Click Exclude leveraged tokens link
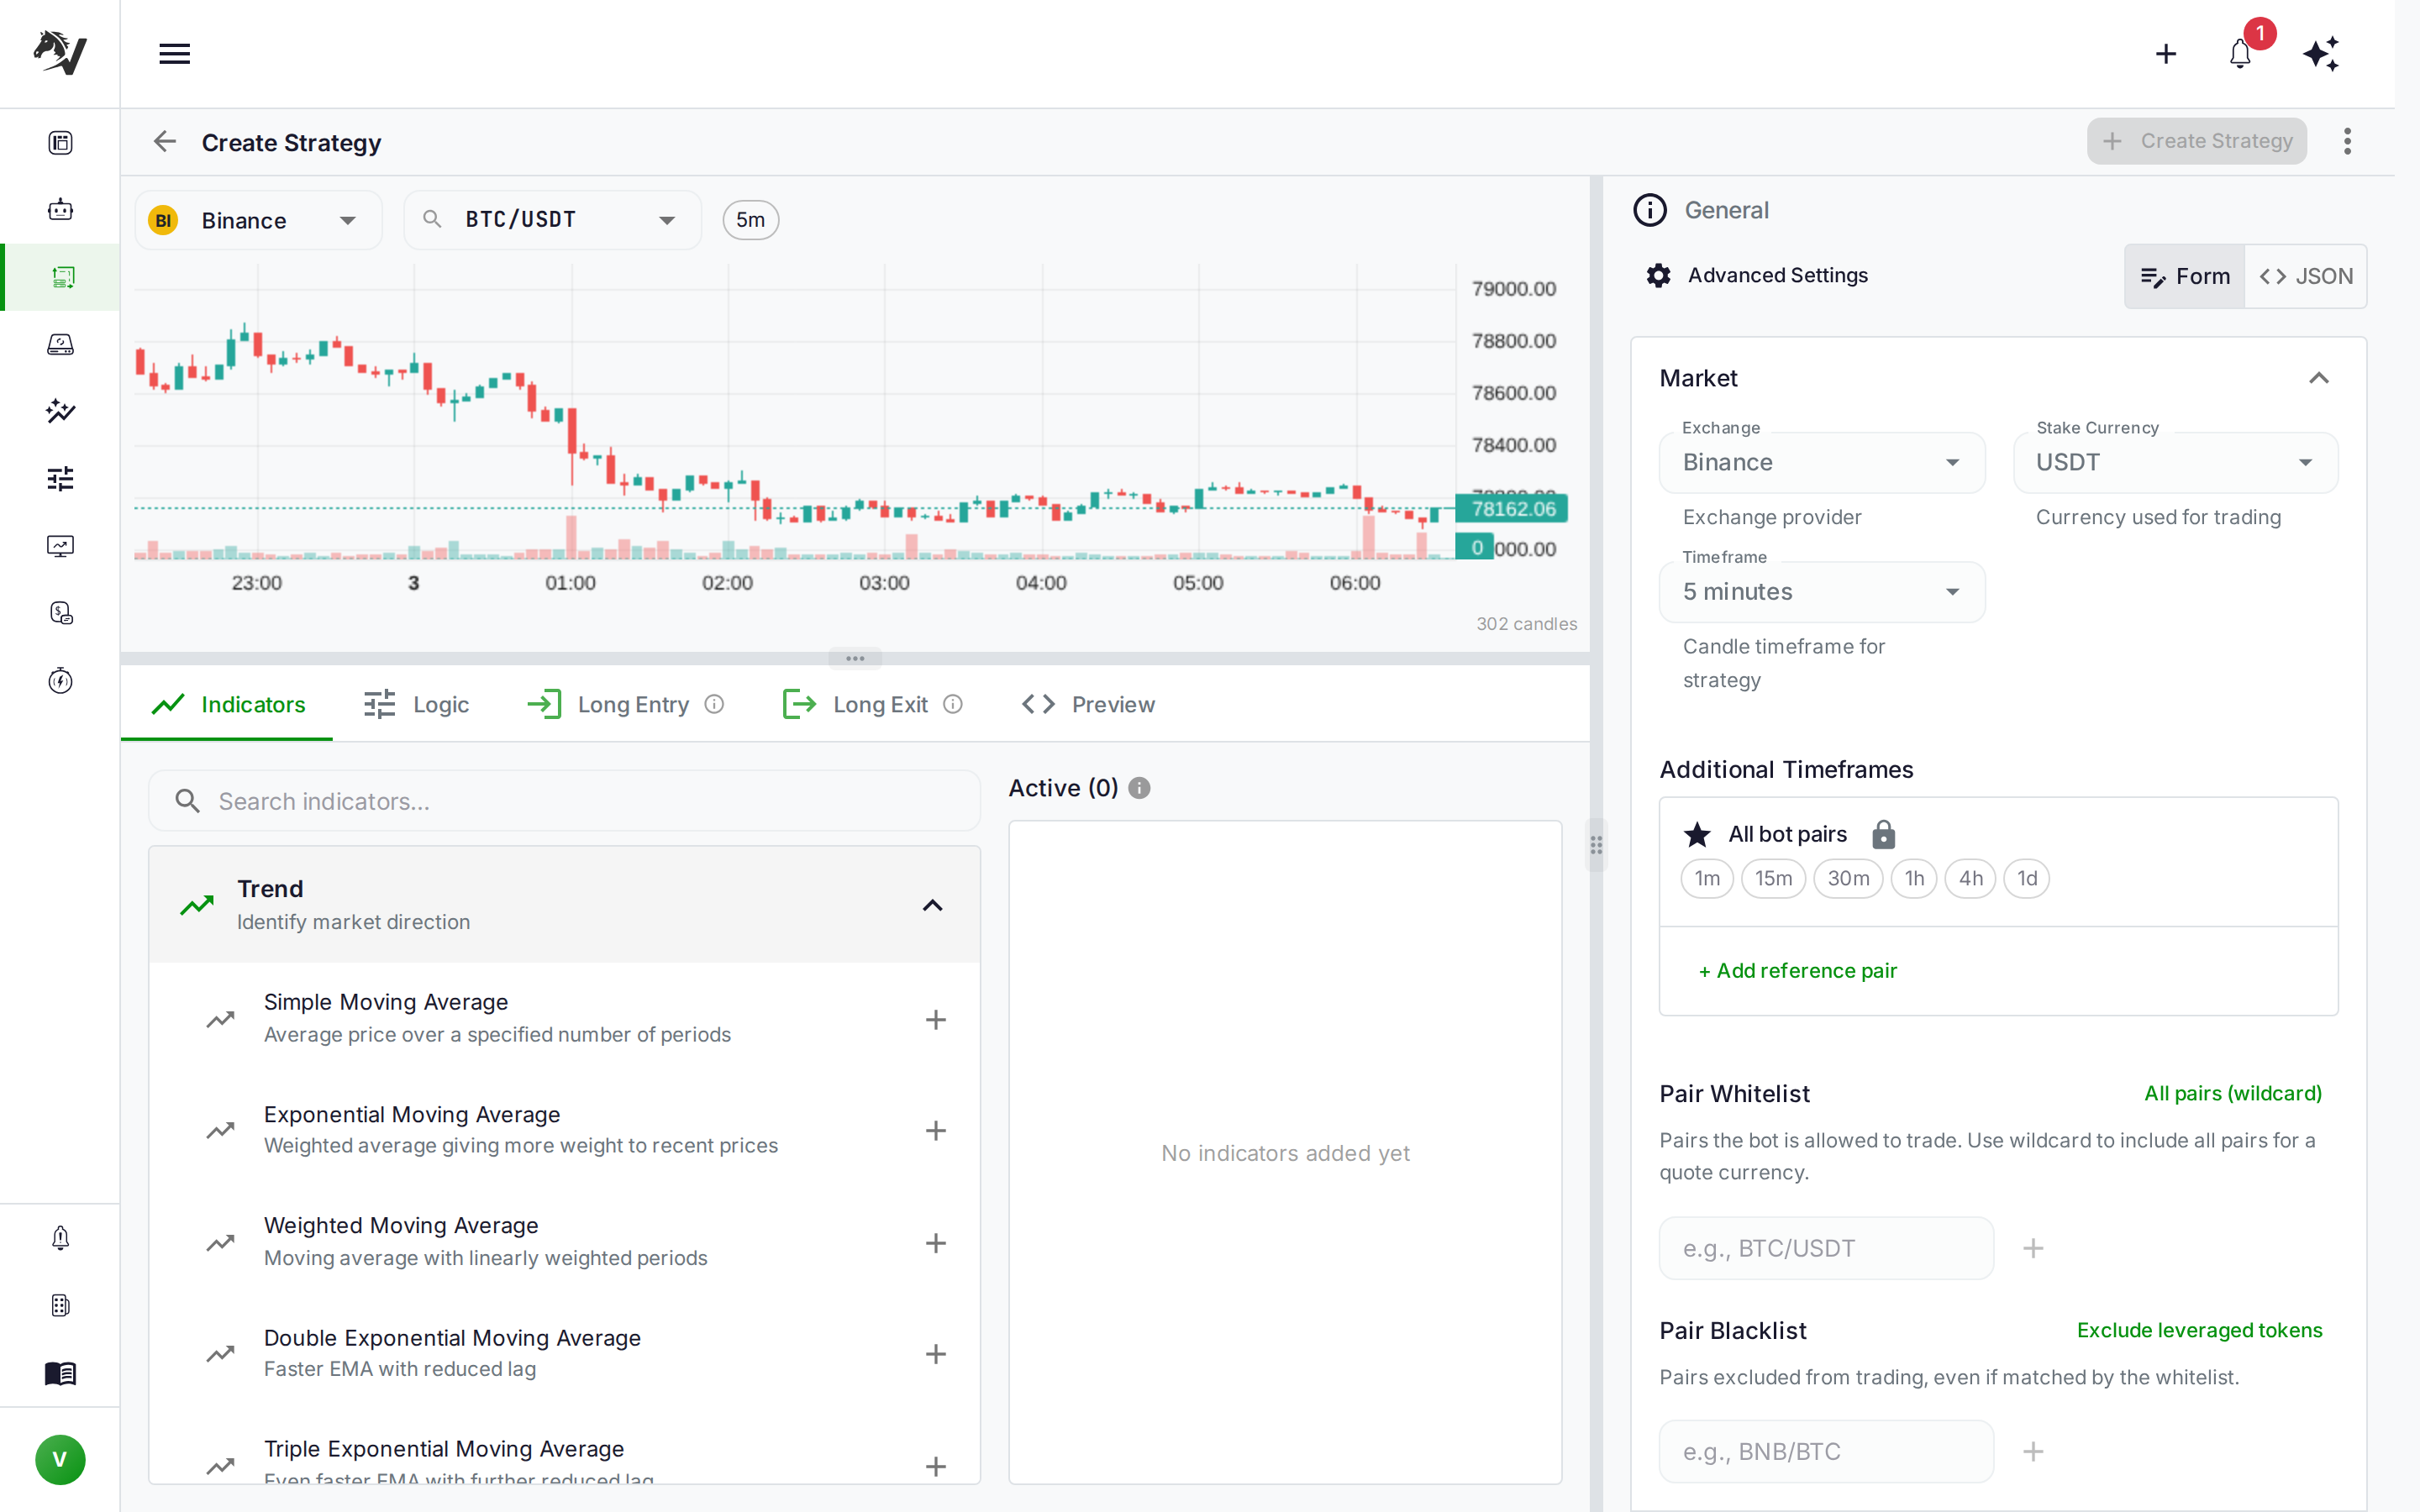 pos(2199,1330)
